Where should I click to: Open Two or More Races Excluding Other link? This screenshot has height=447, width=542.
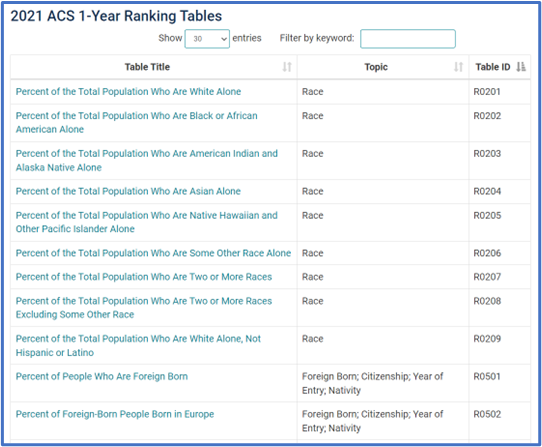click(x=144, y=308)
